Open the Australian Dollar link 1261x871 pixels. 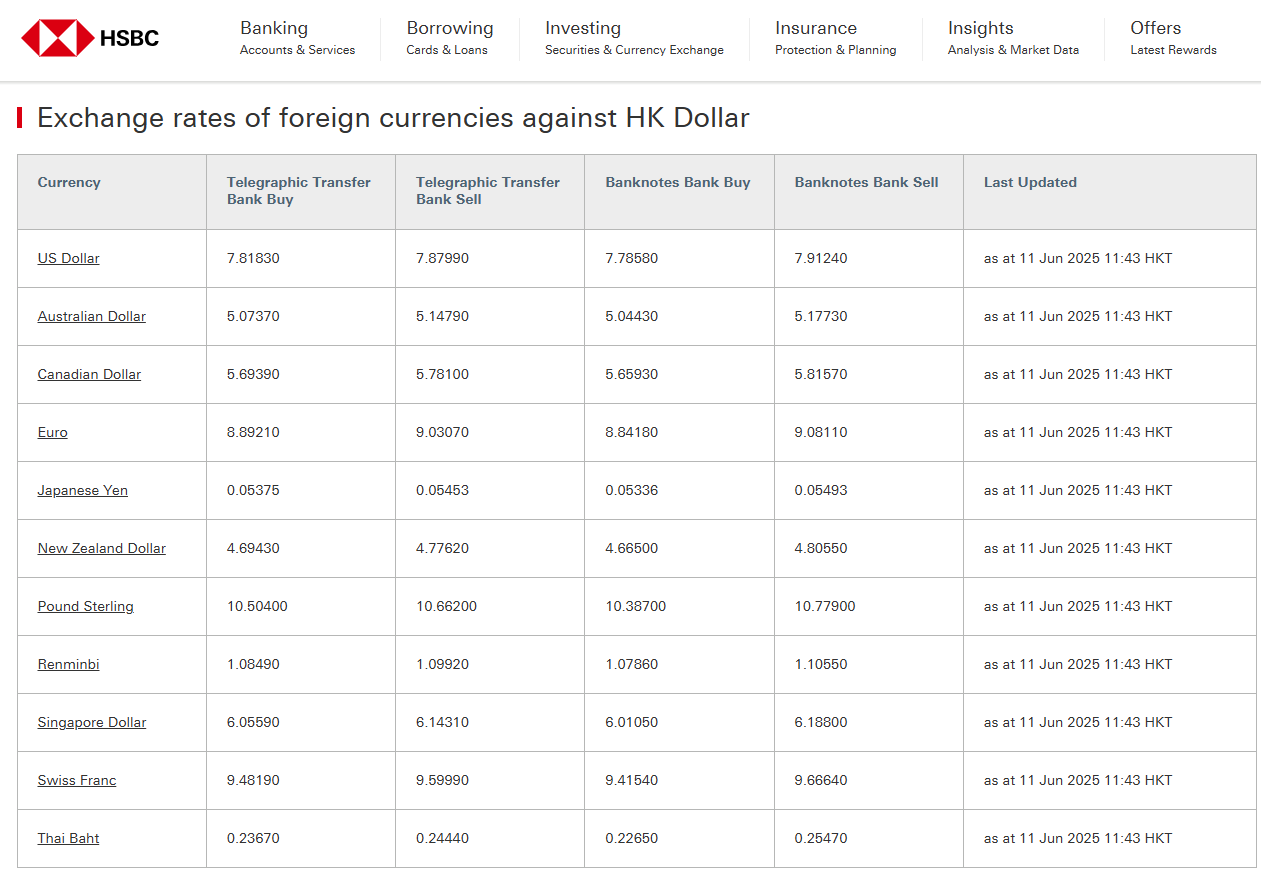point(92,316)
